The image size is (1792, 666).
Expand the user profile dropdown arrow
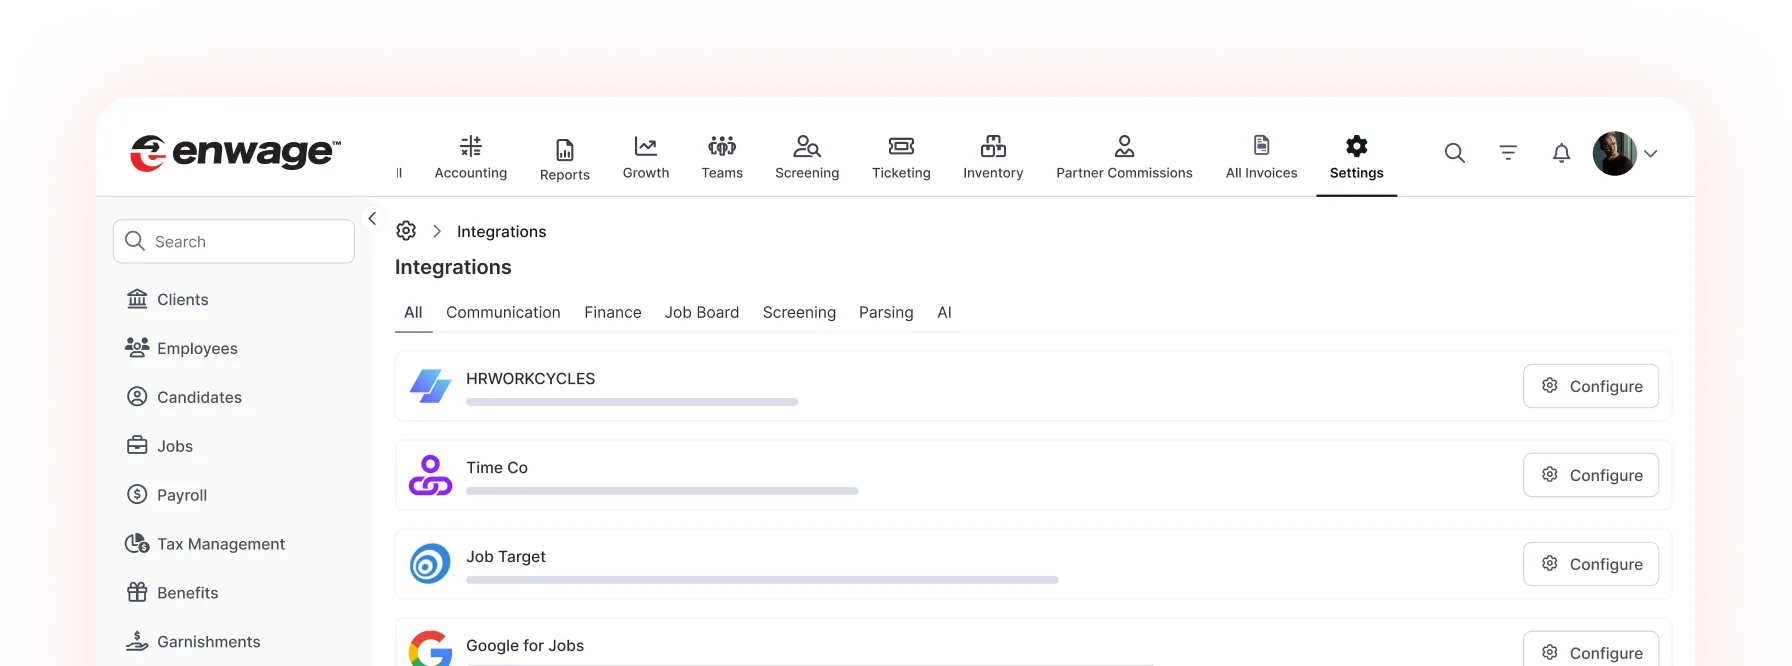(x=1651, y=154)
